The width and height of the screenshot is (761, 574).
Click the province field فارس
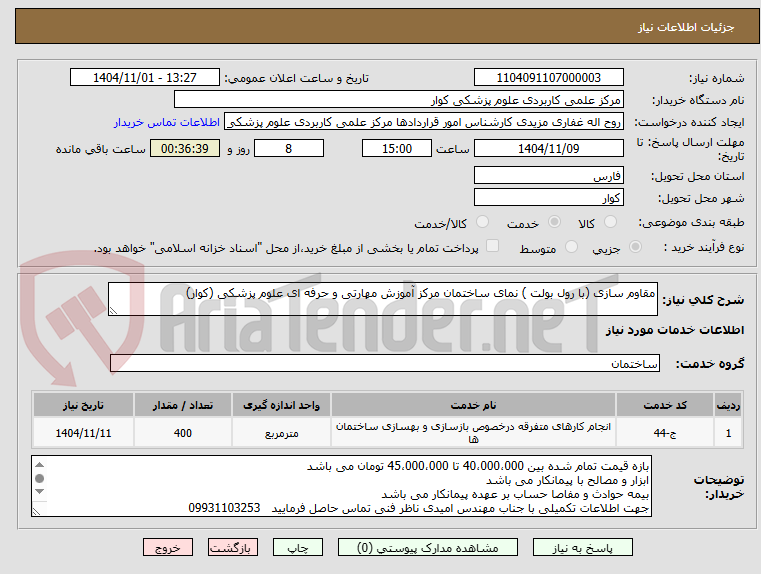click(x=548, y=176)
